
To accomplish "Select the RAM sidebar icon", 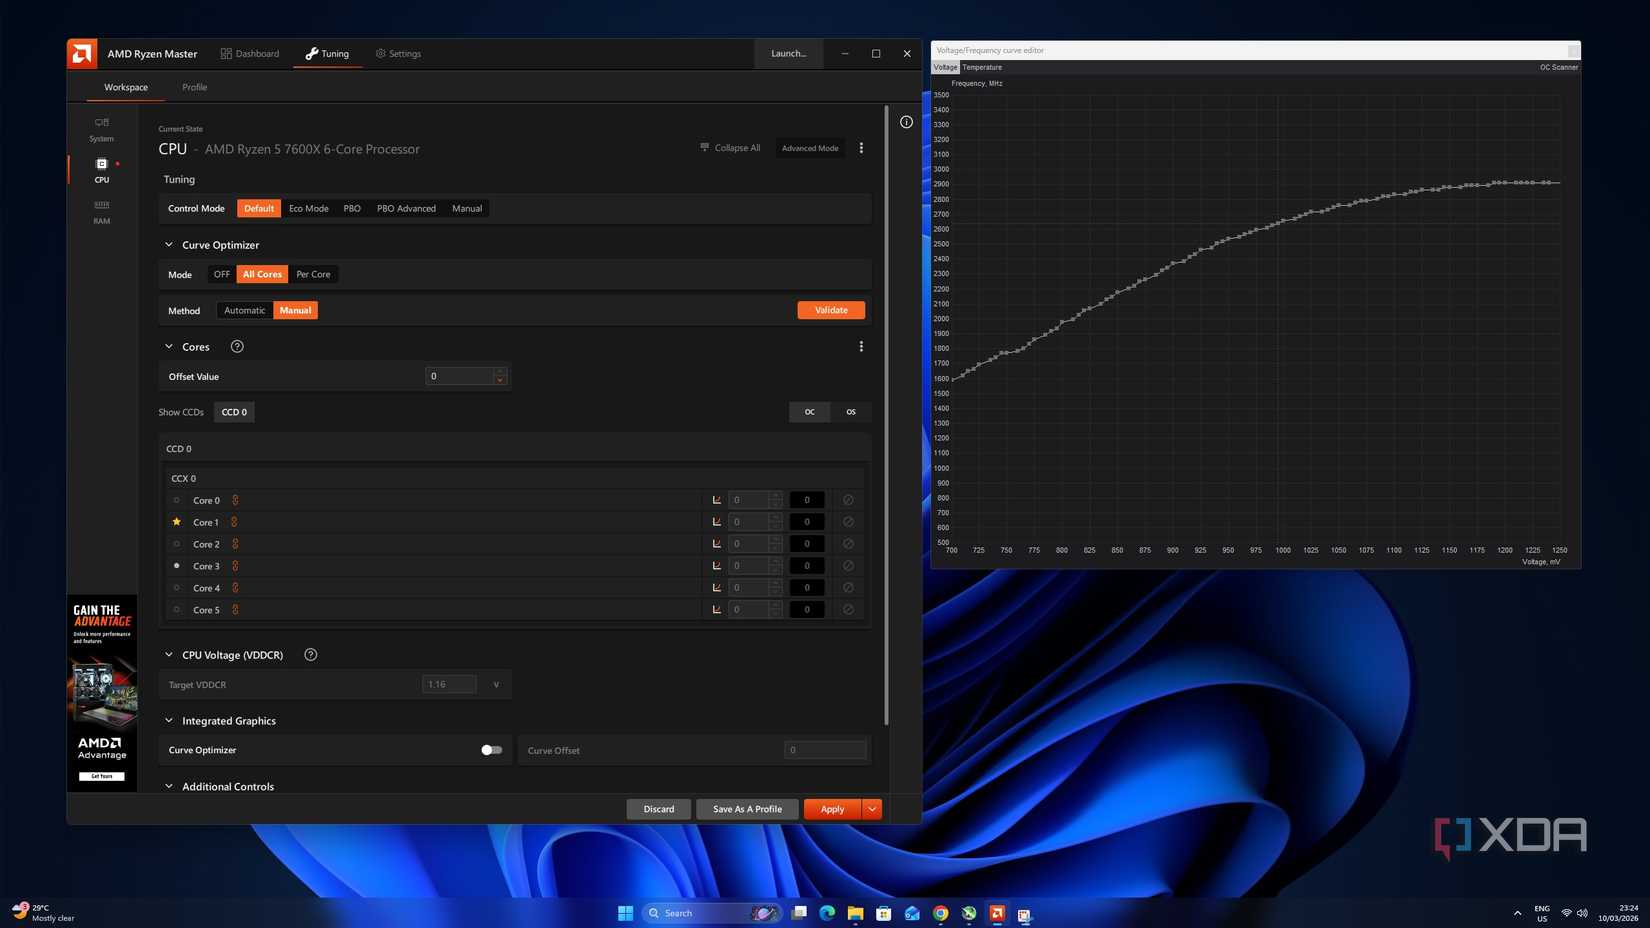I will pyautogui.click(x=101, y=210).
